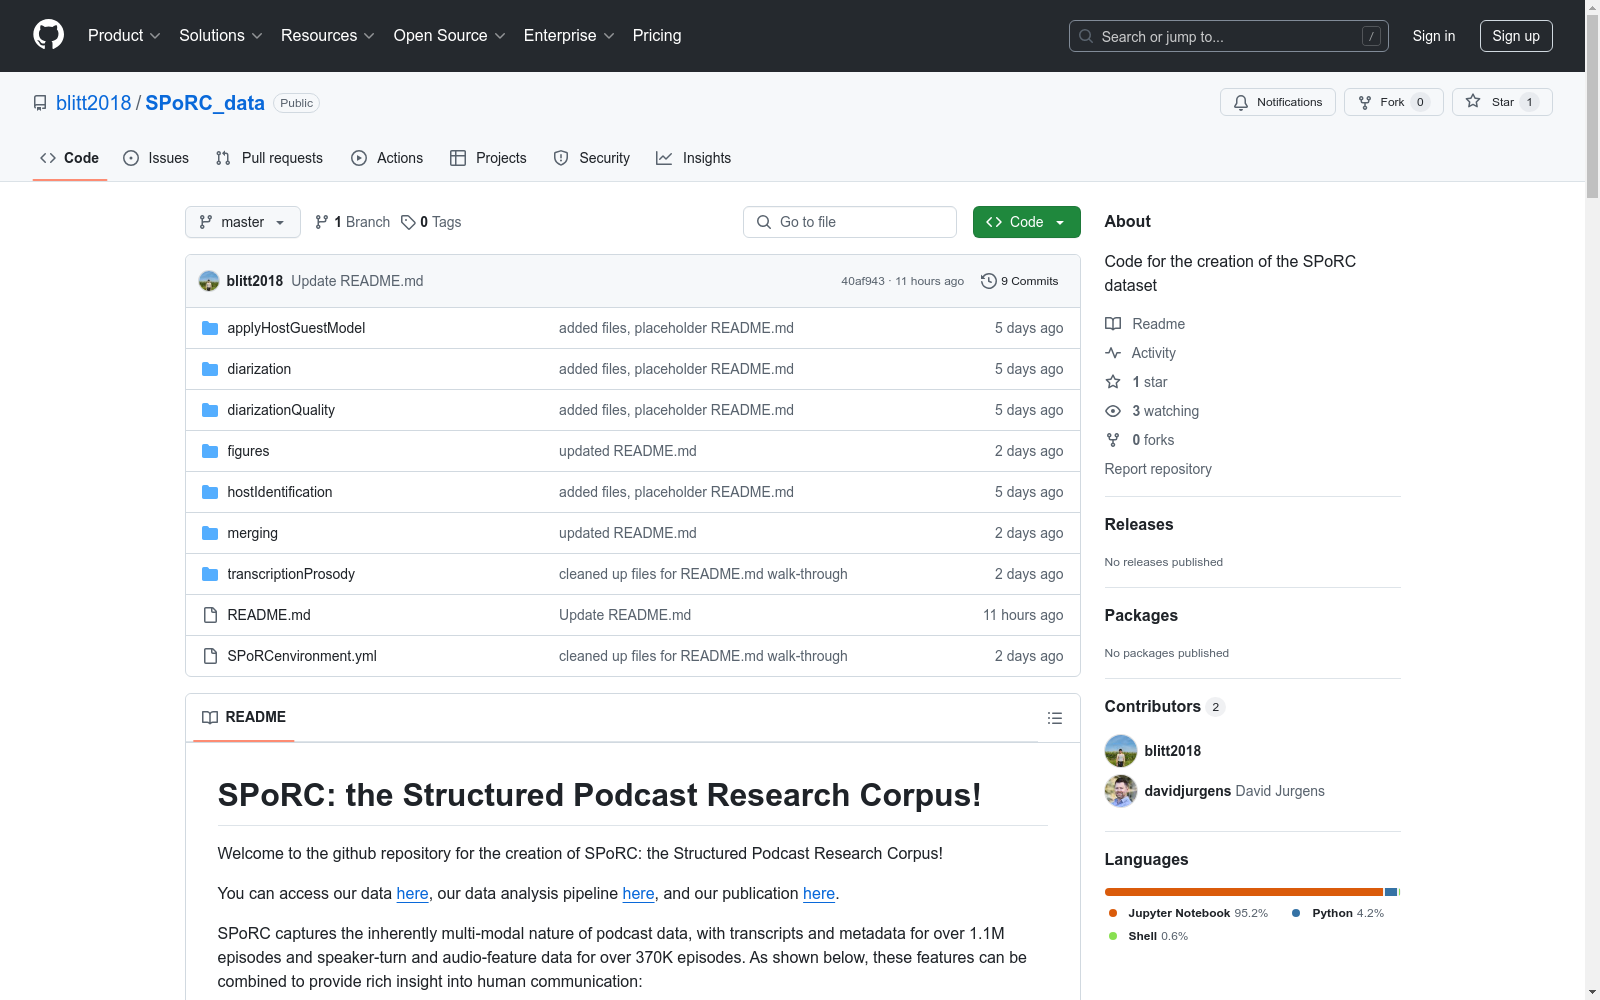
Task: Click Report repository link
Action: 1158,469
